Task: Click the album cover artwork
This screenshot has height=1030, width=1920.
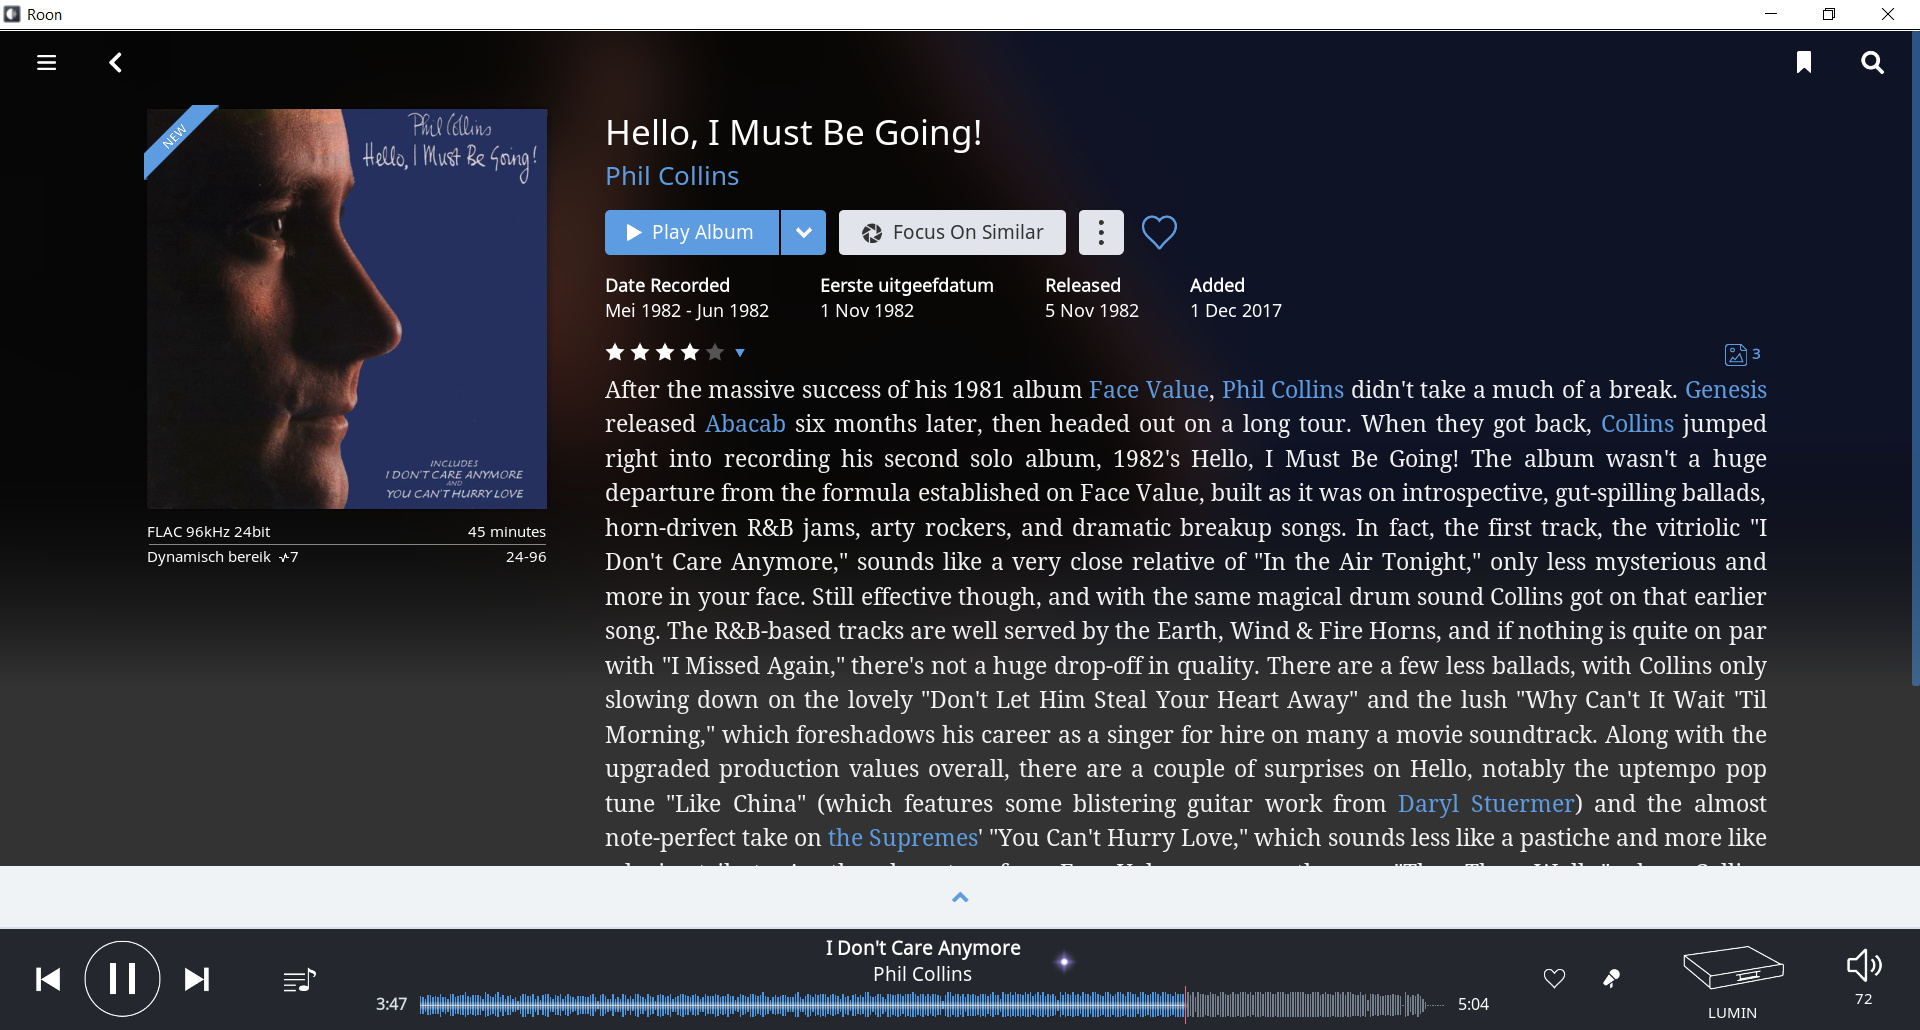Action: [x=347, y=308]
